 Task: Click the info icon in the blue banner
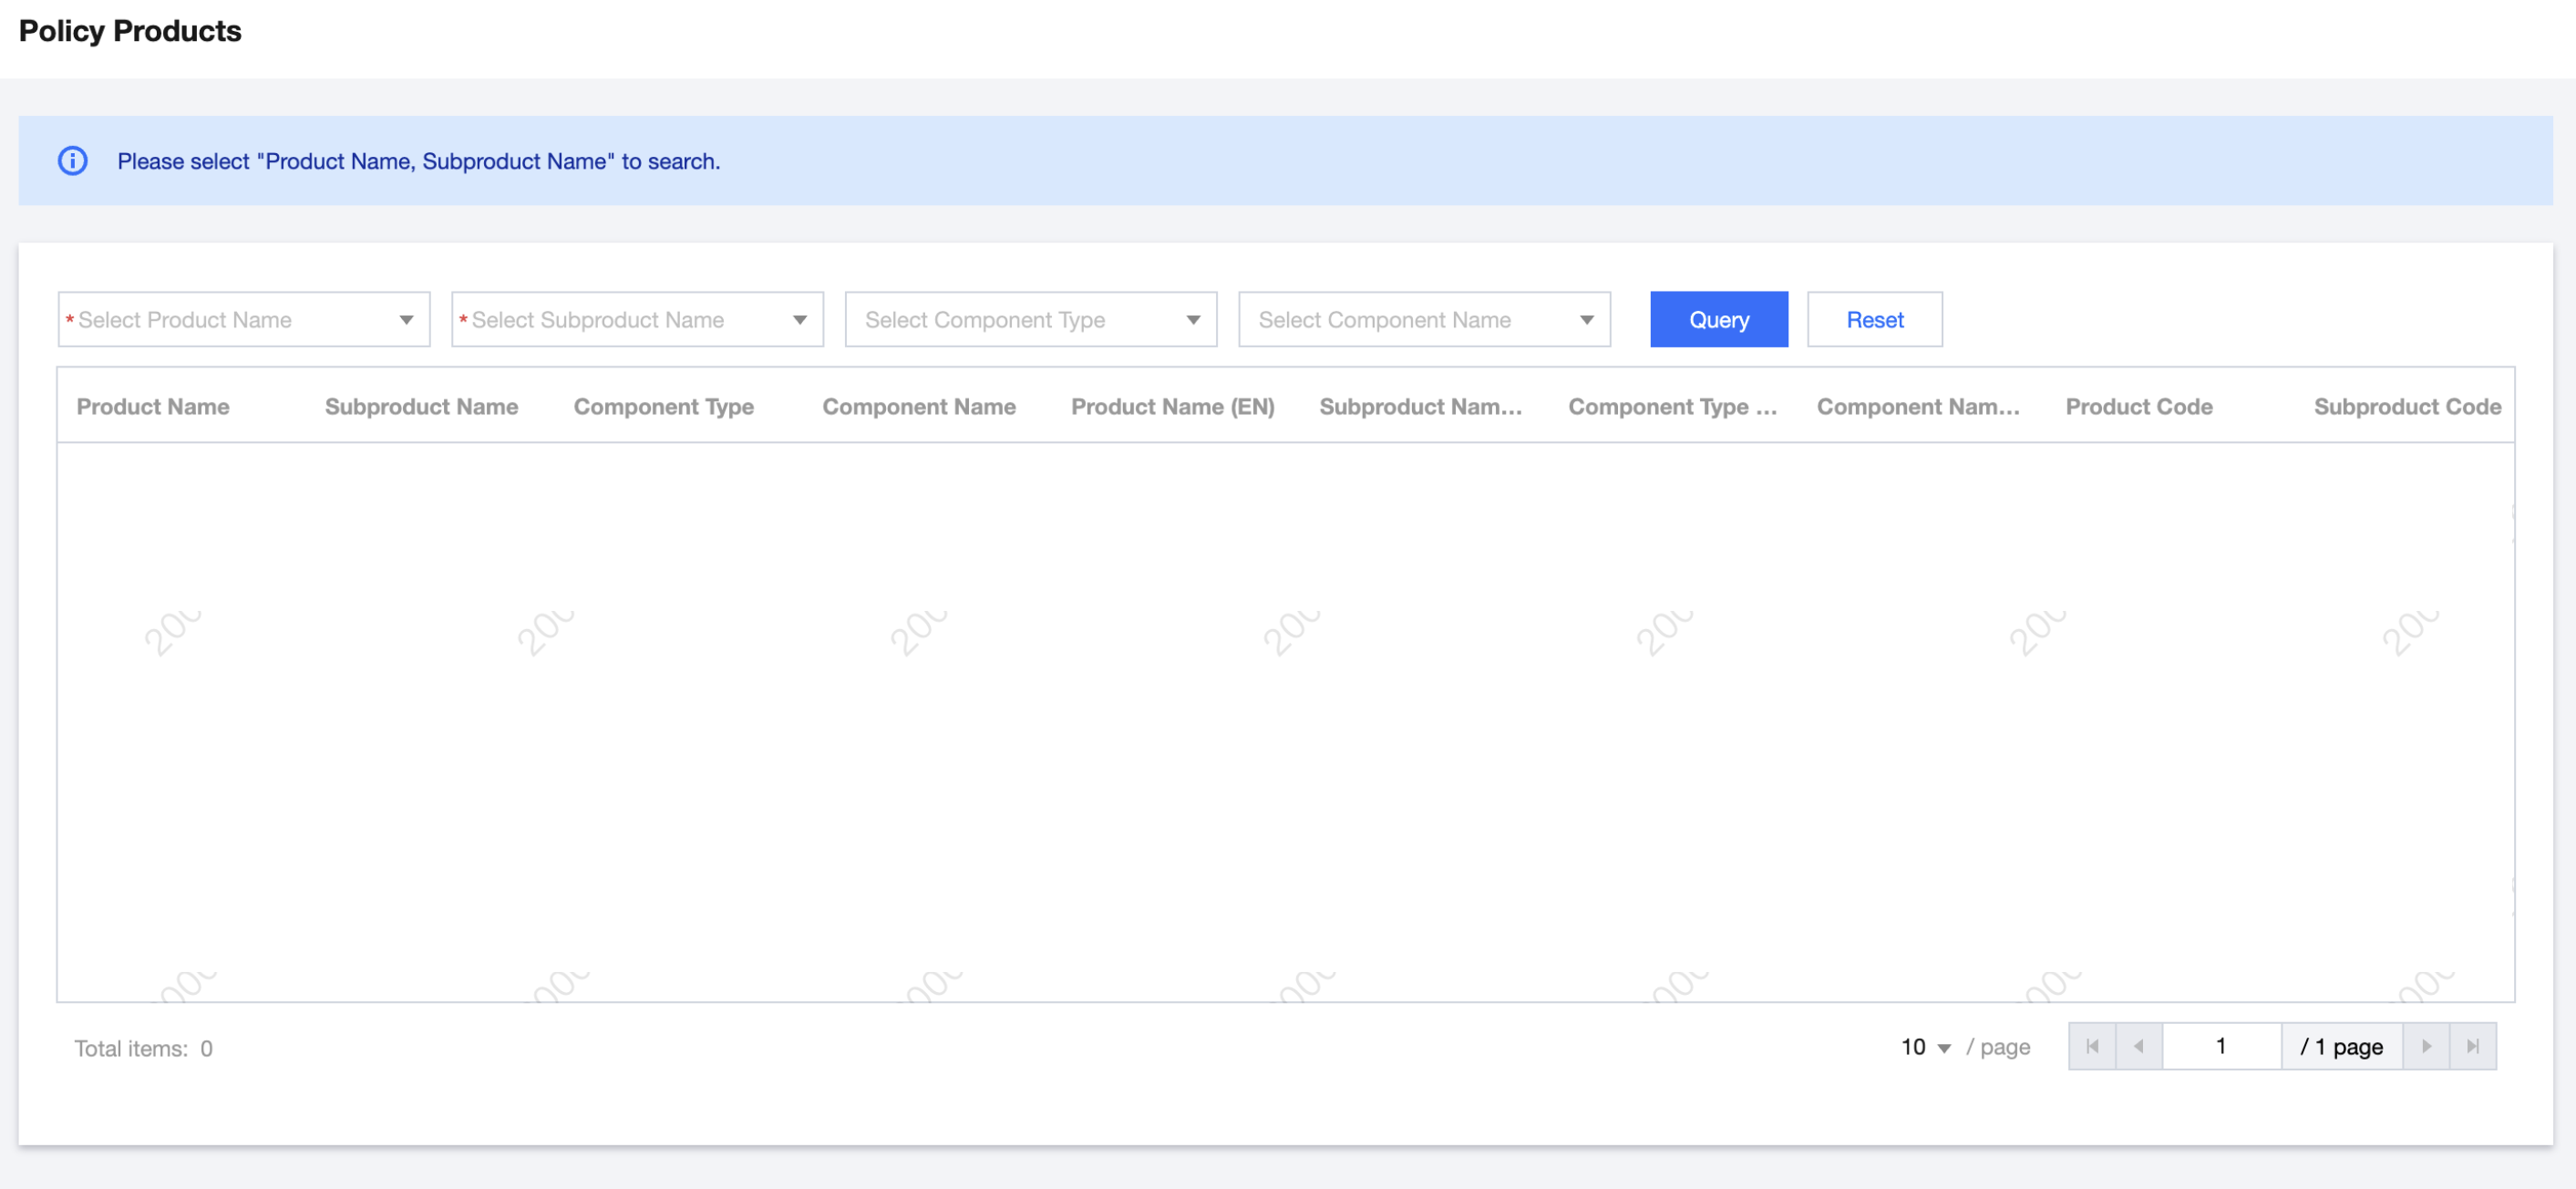[x=73, y=161]
